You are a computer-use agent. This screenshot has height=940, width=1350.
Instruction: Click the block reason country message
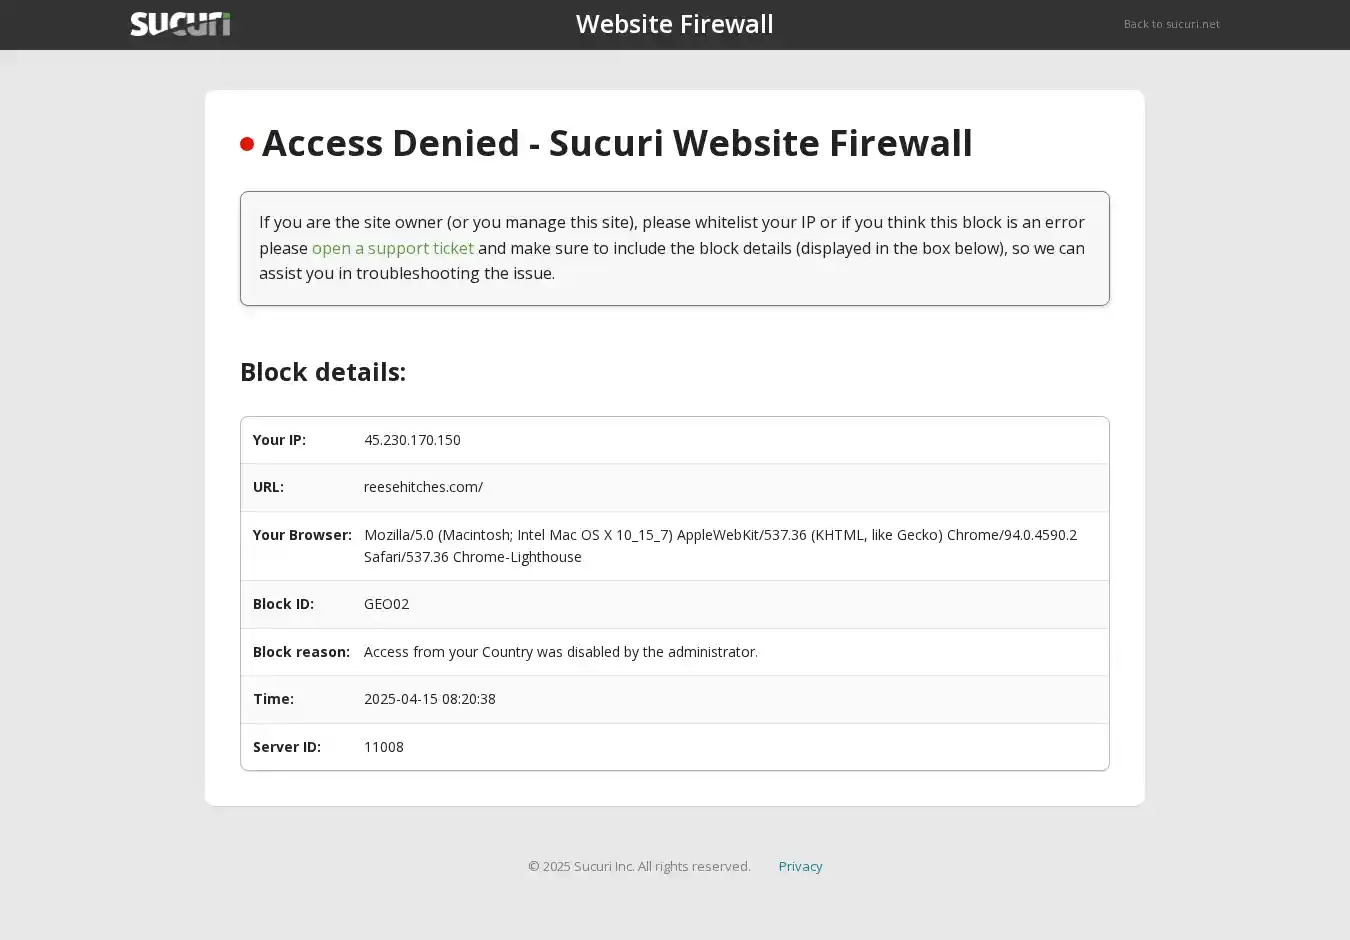coord(560,652)
